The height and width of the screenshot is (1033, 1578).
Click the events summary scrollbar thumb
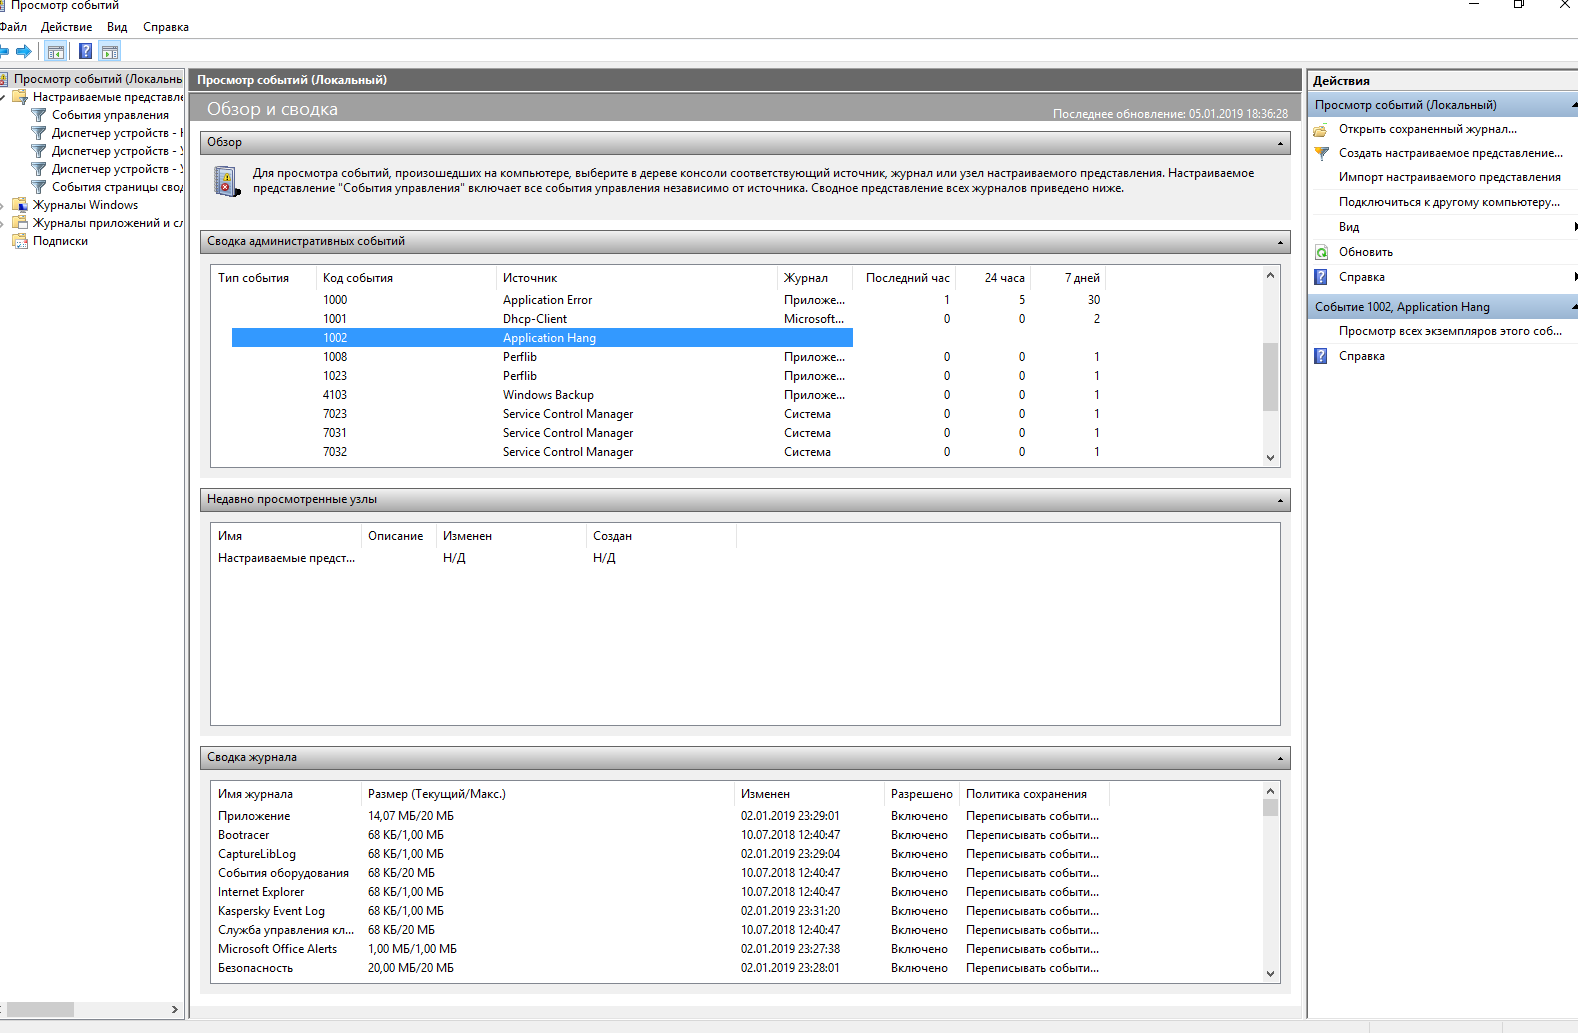tap(1270, 377)
